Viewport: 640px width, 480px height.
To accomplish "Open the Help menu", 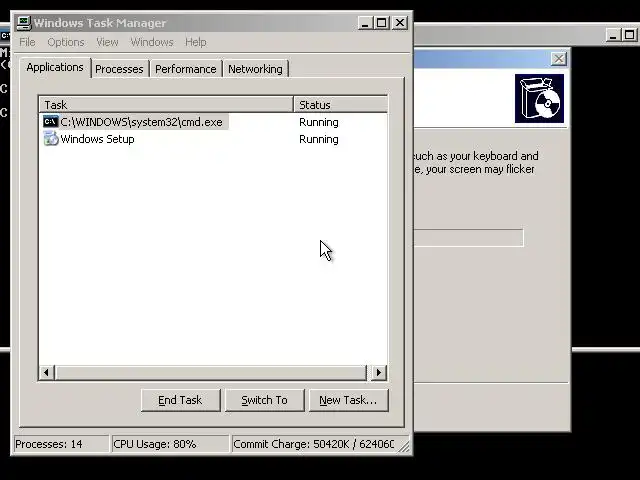I will (196, 42).
